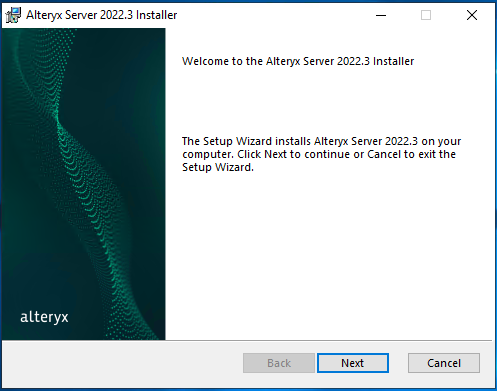This screenshot has width=497, height=391.
Task: Cancel the Alteryx Server setup wizard
Action: [x=444, y=363]
